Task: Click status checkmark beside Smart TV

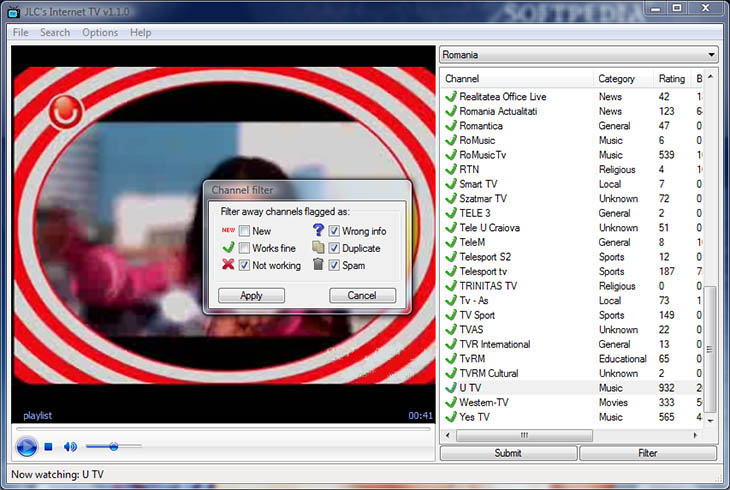Action: pyautogui.click(x=451, y=184)
